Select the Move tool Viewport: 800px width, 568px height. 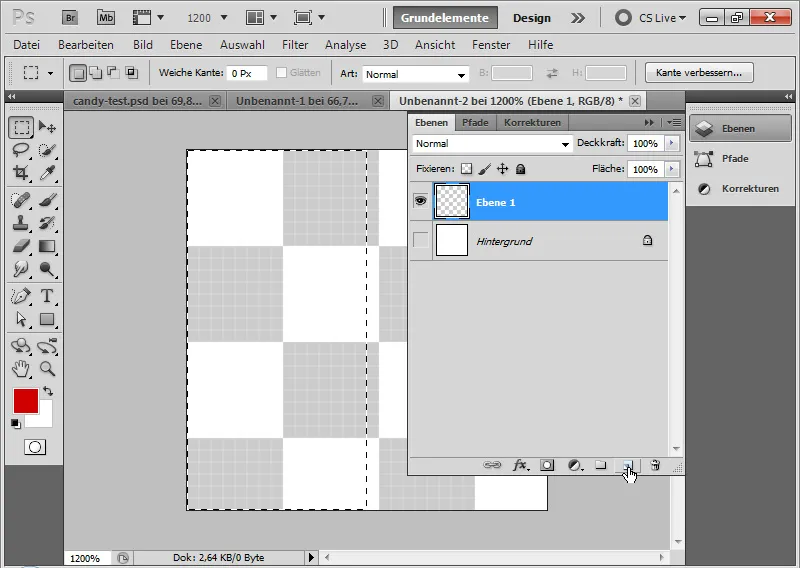[x=47, y=127]
